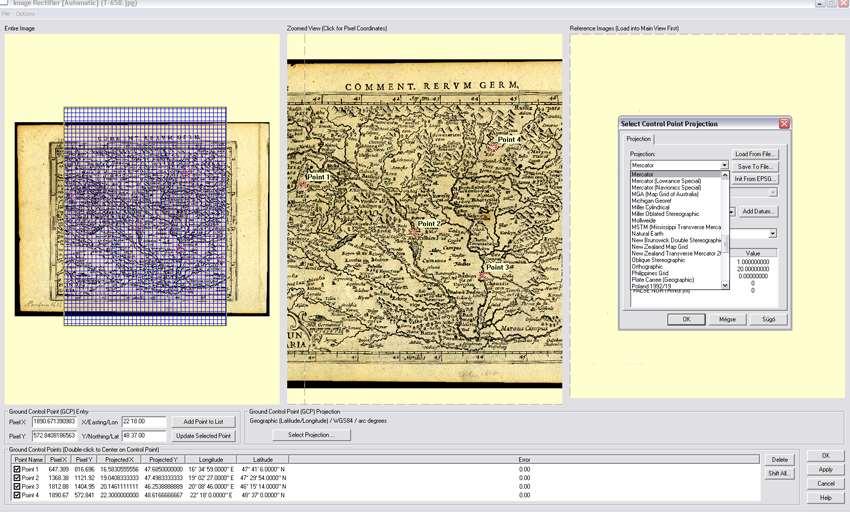Click the Longitude column header
Viewport: 850px width, 512px height.
(x=211, y=459)
